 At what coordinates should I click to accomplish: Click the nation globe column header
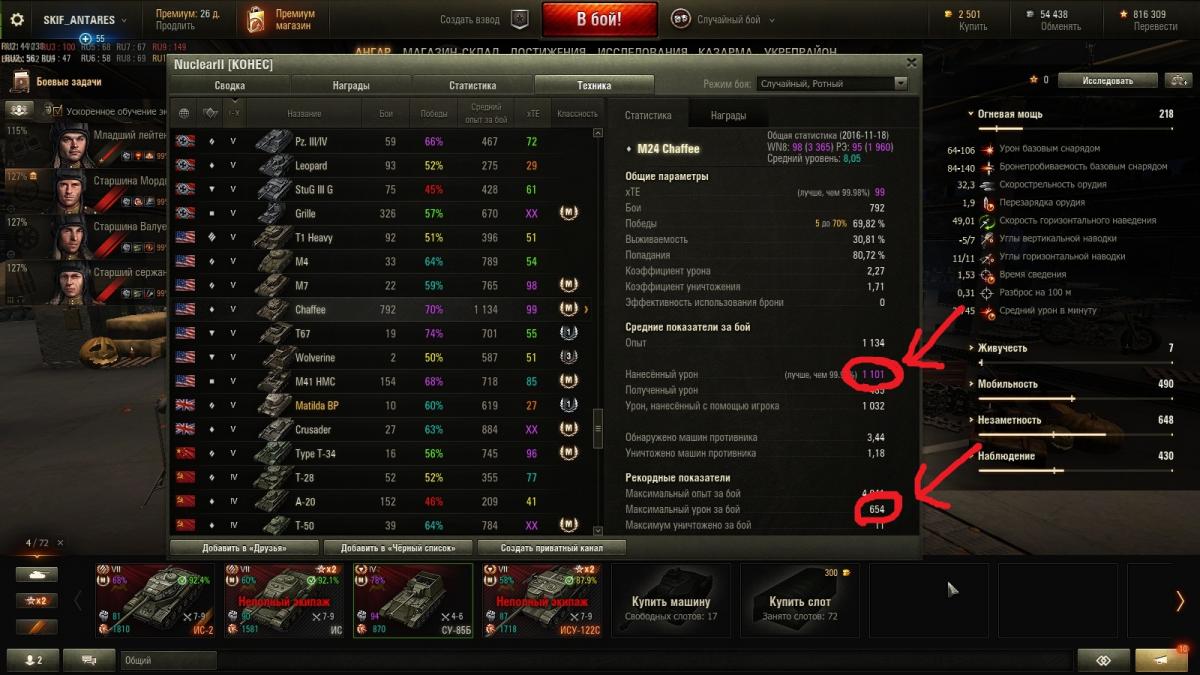coord(184,113)
